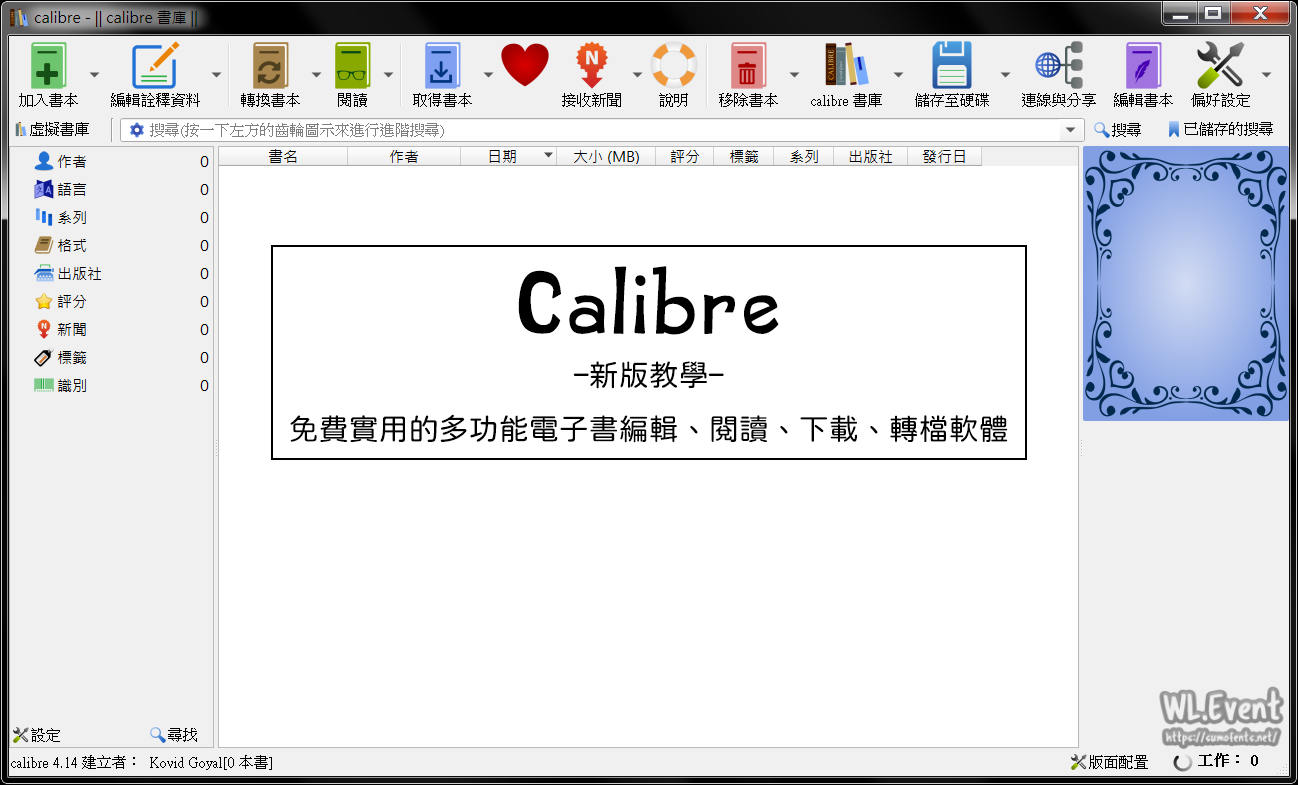Sort by 出版社 column header
Screen dimensions: 1298x785
pos(871,156)
